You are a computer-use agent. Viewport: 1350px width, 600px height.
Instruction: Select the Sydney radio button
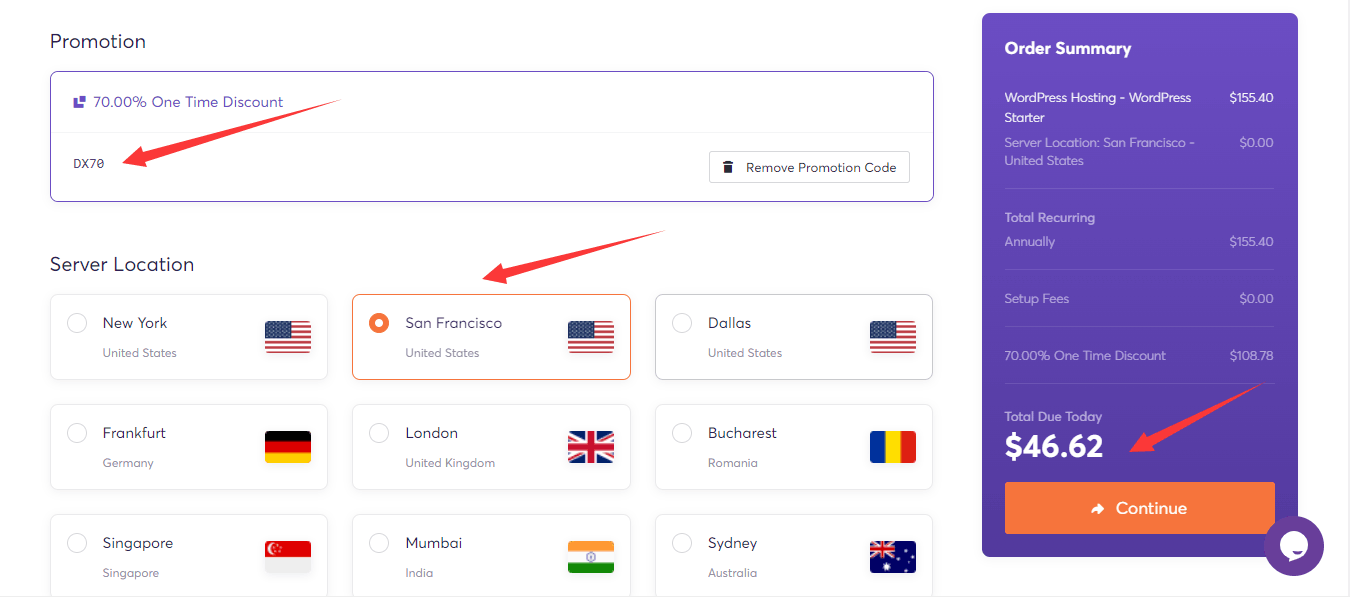tap(682, 543)
